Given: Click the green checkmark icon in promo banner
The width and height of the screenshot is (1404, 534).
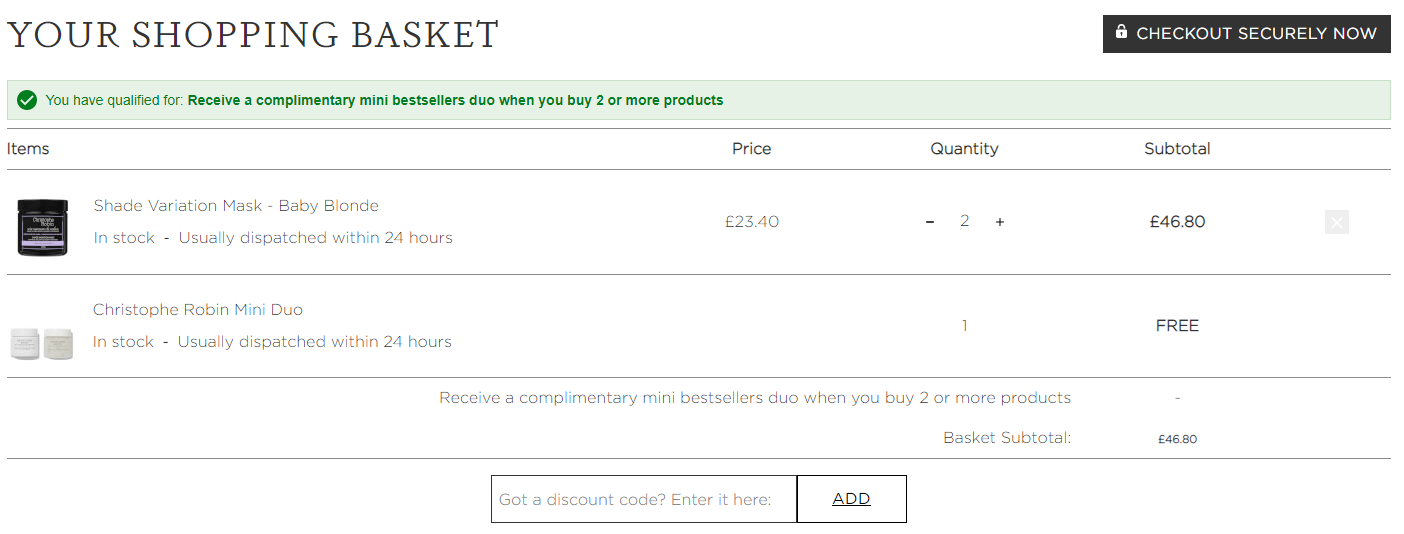Looking at the screenshot, I should click(27, 100).
